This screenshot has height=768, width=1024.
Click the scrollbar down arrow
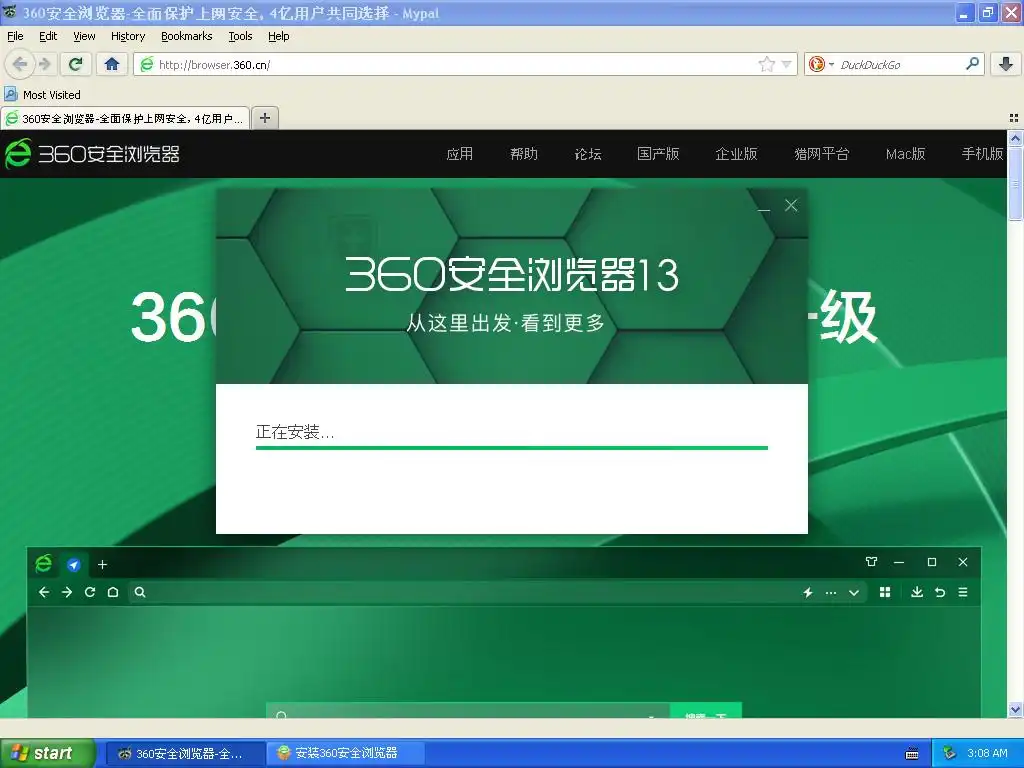pyautogui.click(x=1015, y=710)
